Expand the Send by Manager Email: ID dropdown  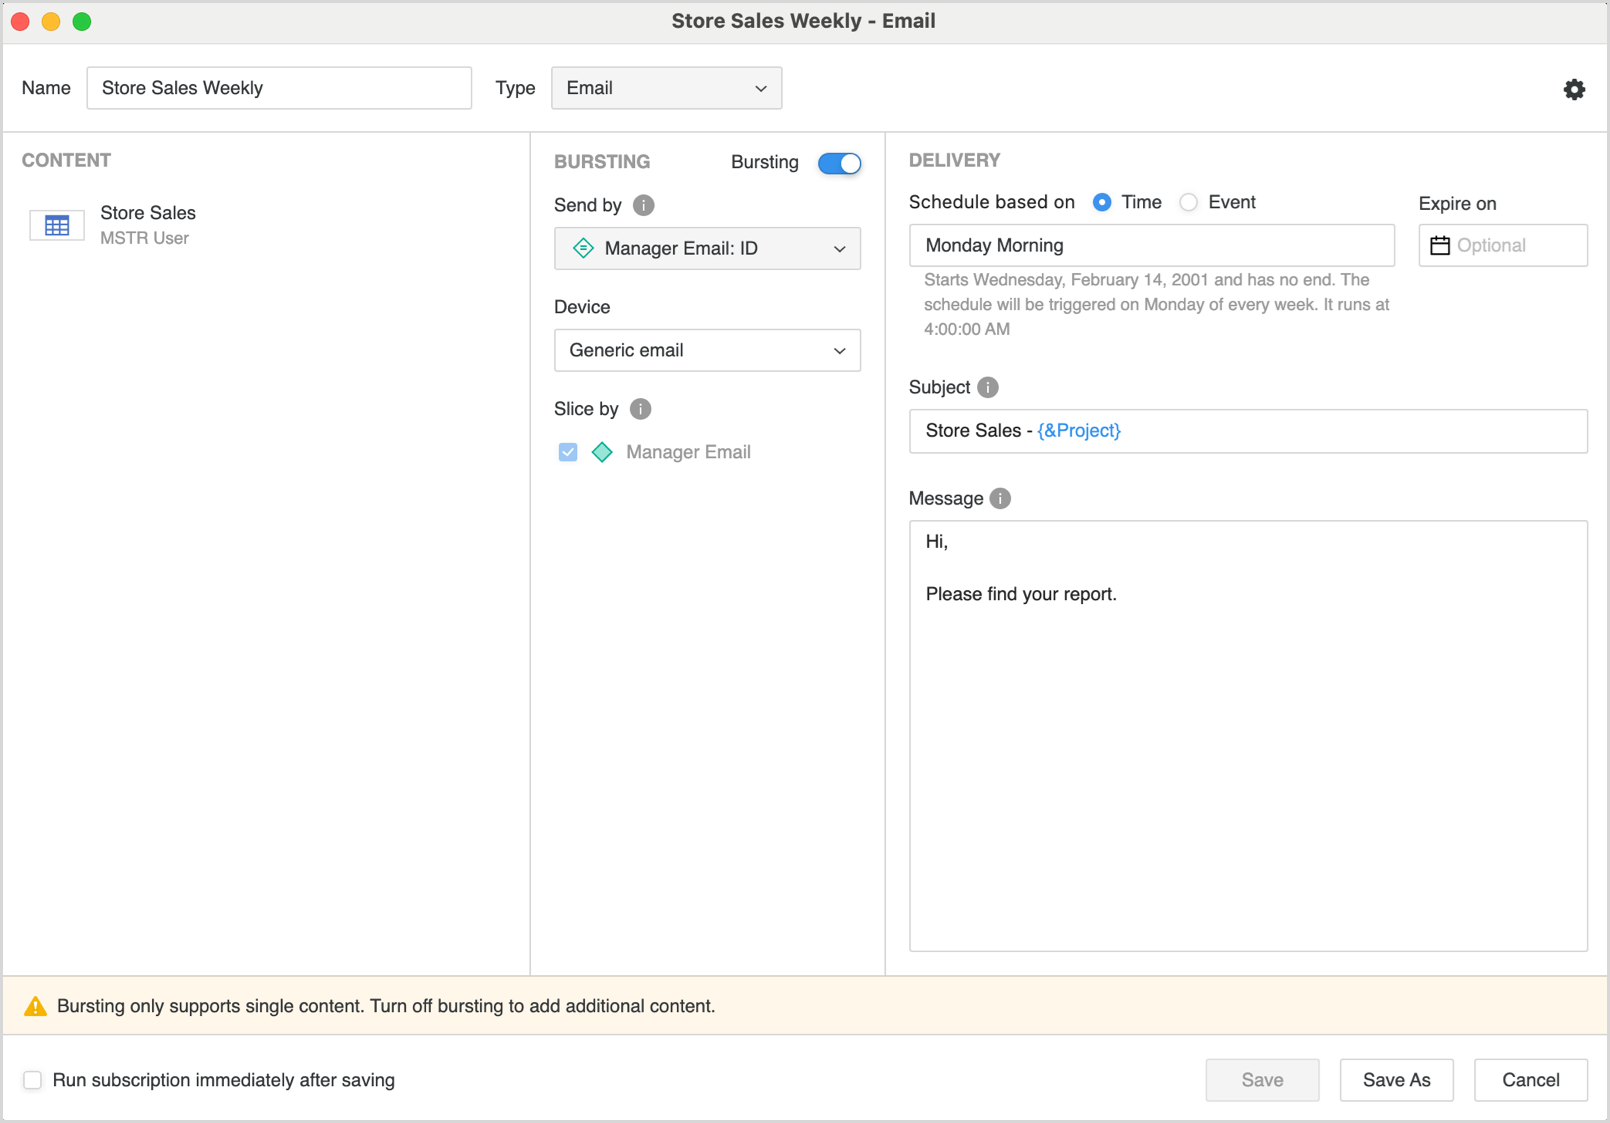click(707, 248)
